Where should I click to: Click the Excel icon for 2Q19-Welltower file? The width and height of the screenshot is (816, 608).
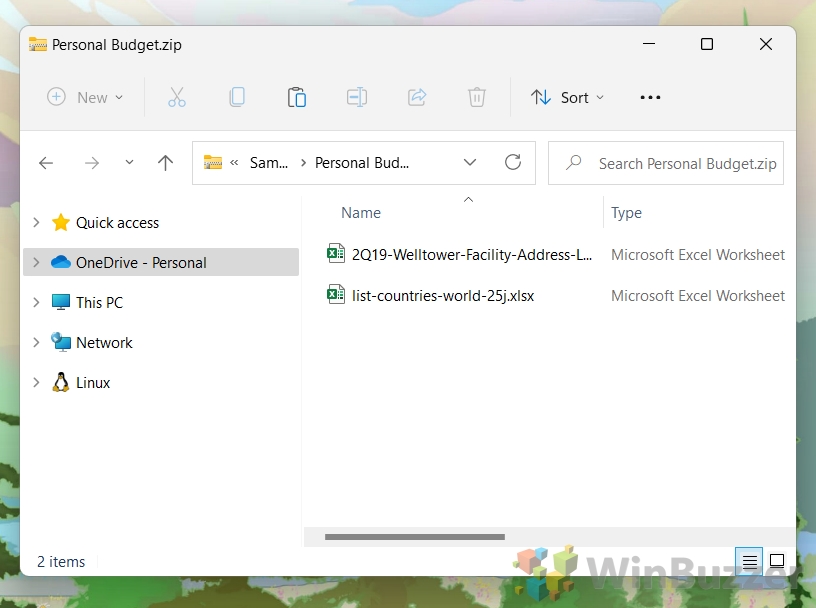[336, 254]
